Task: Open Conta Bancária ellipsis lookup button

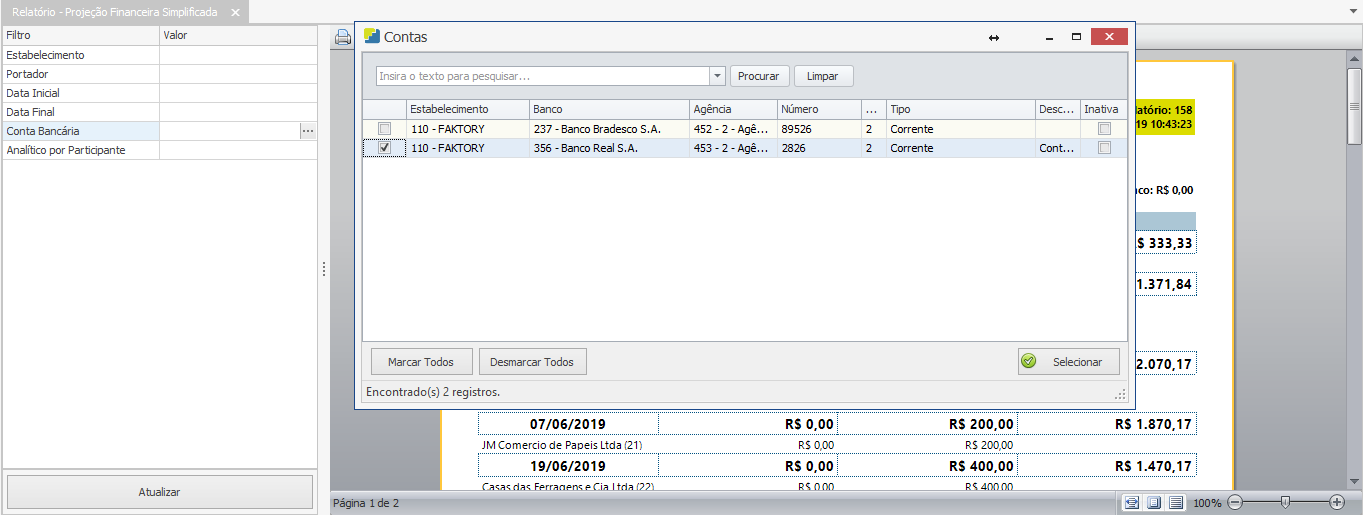Action: (308, 131)
